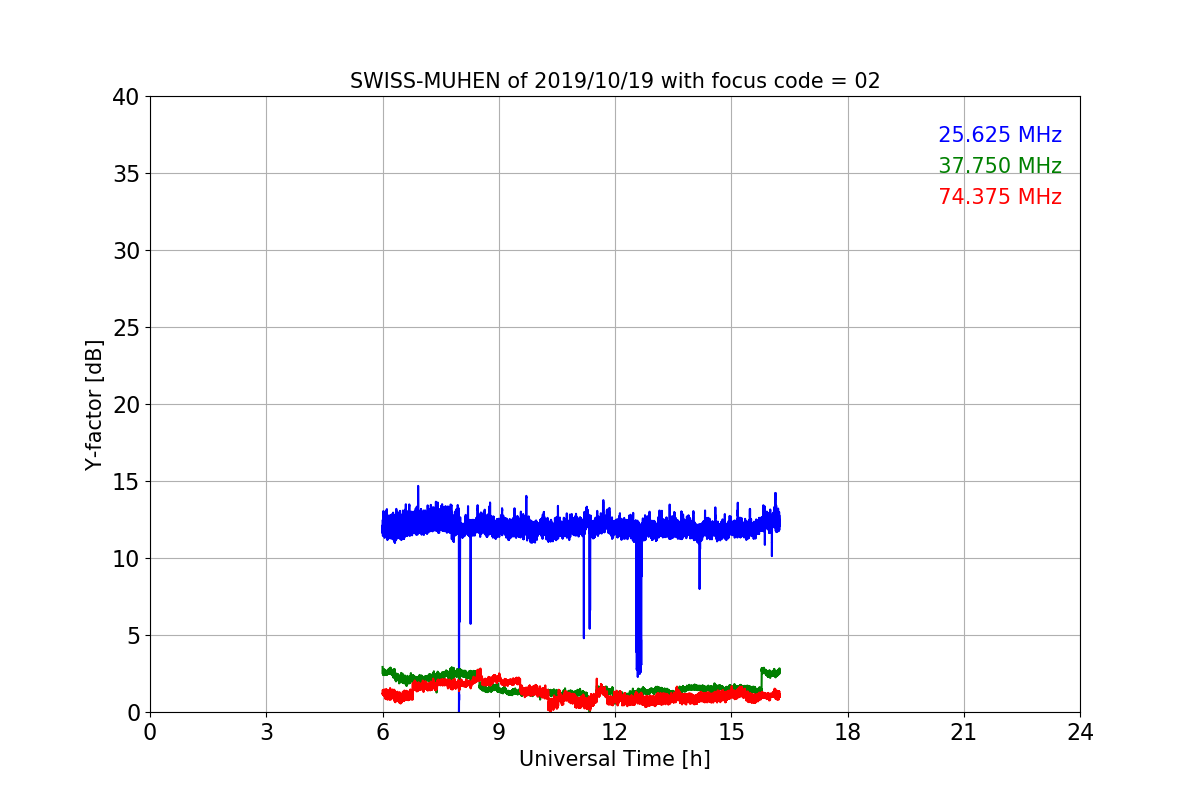Click y-axis tick value 35
The image size is (1200, 800).
click(126, 174)
